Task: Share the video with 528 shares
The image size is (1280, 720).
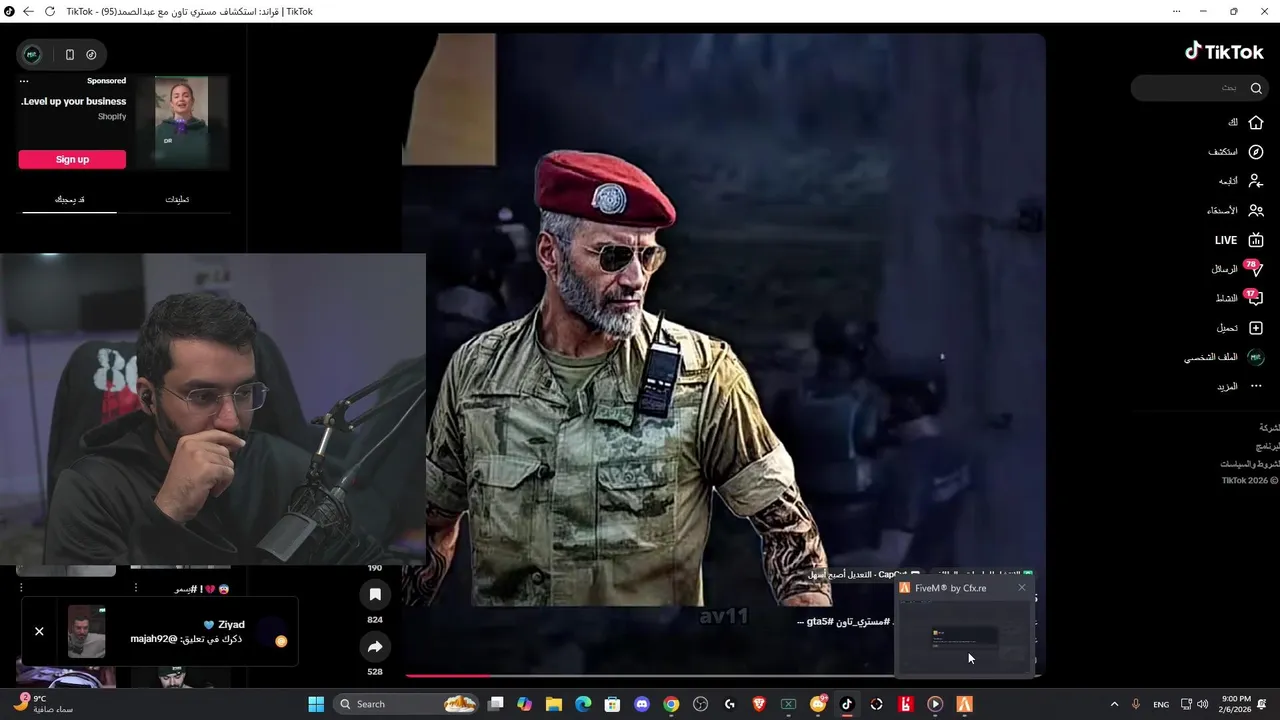Action: click(x=375, y=647)
